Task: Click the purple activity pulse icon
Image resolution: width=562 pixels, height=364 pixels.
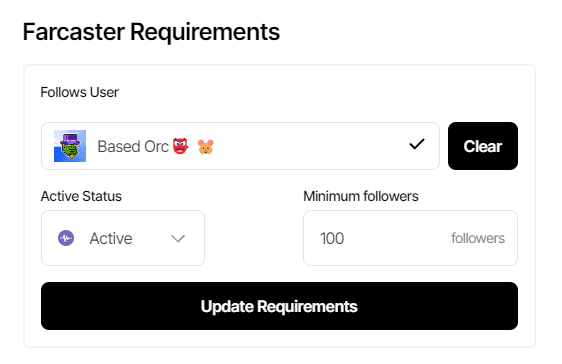Action: [66, 238]
